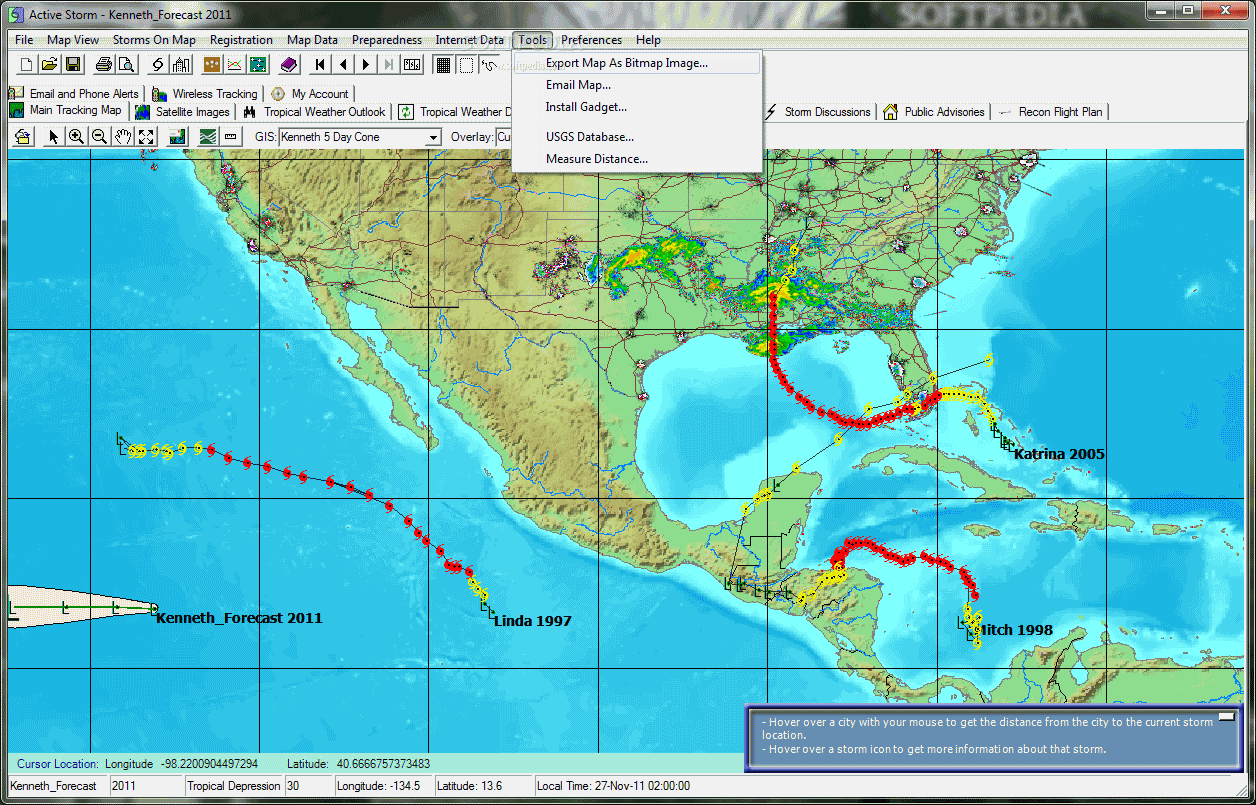This screenshot has width=1256, height=805.
Task: Choose Measure Distance menu entry
Action: (x=636, y=159)
